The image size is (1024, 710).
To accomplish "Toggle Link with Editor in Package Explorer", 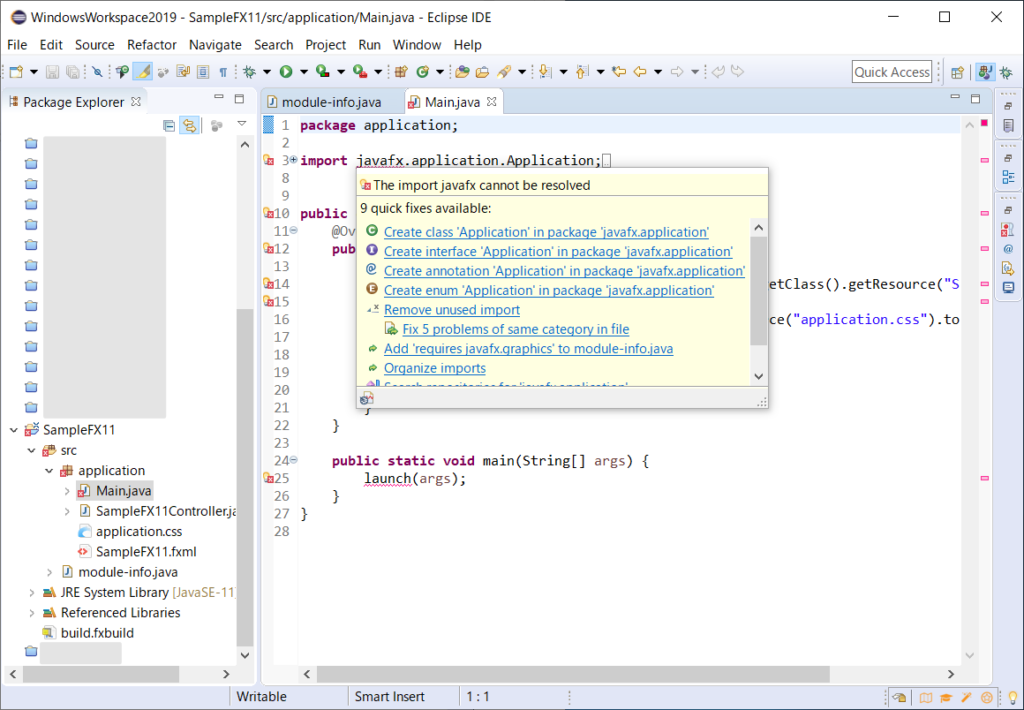I will pos(189,125).
